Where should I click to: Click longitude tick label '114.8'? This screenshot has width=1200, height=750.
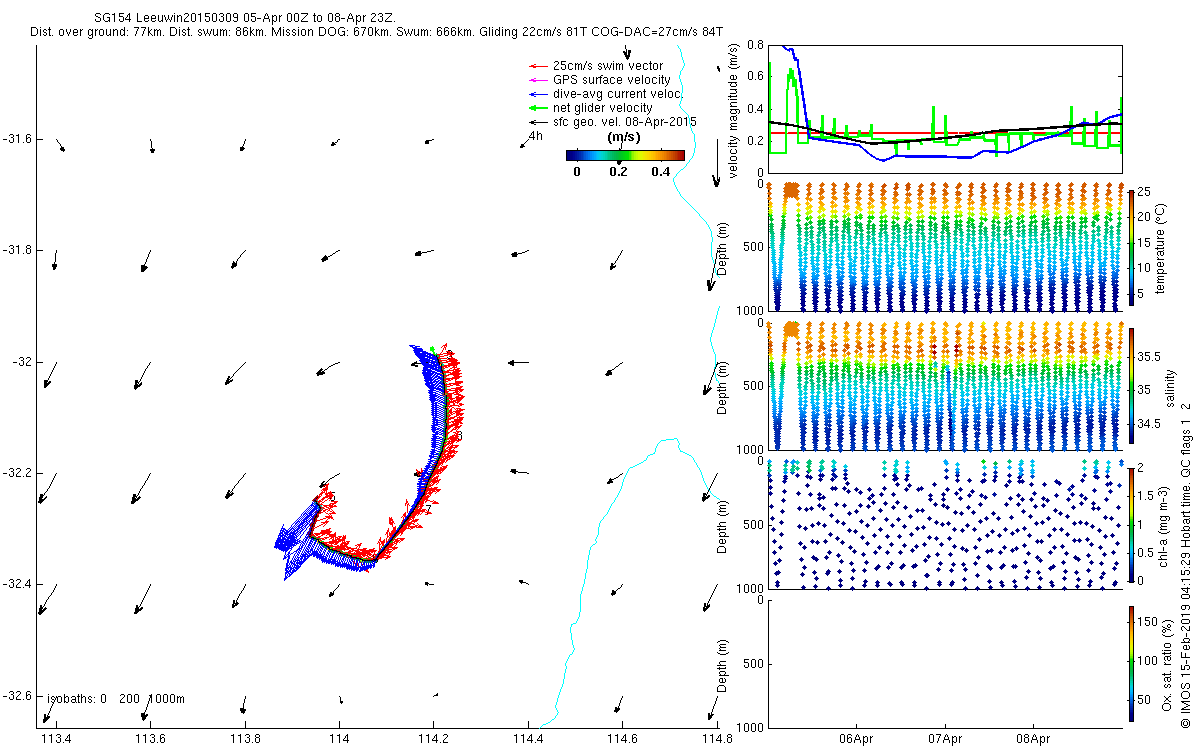point(716,739)
